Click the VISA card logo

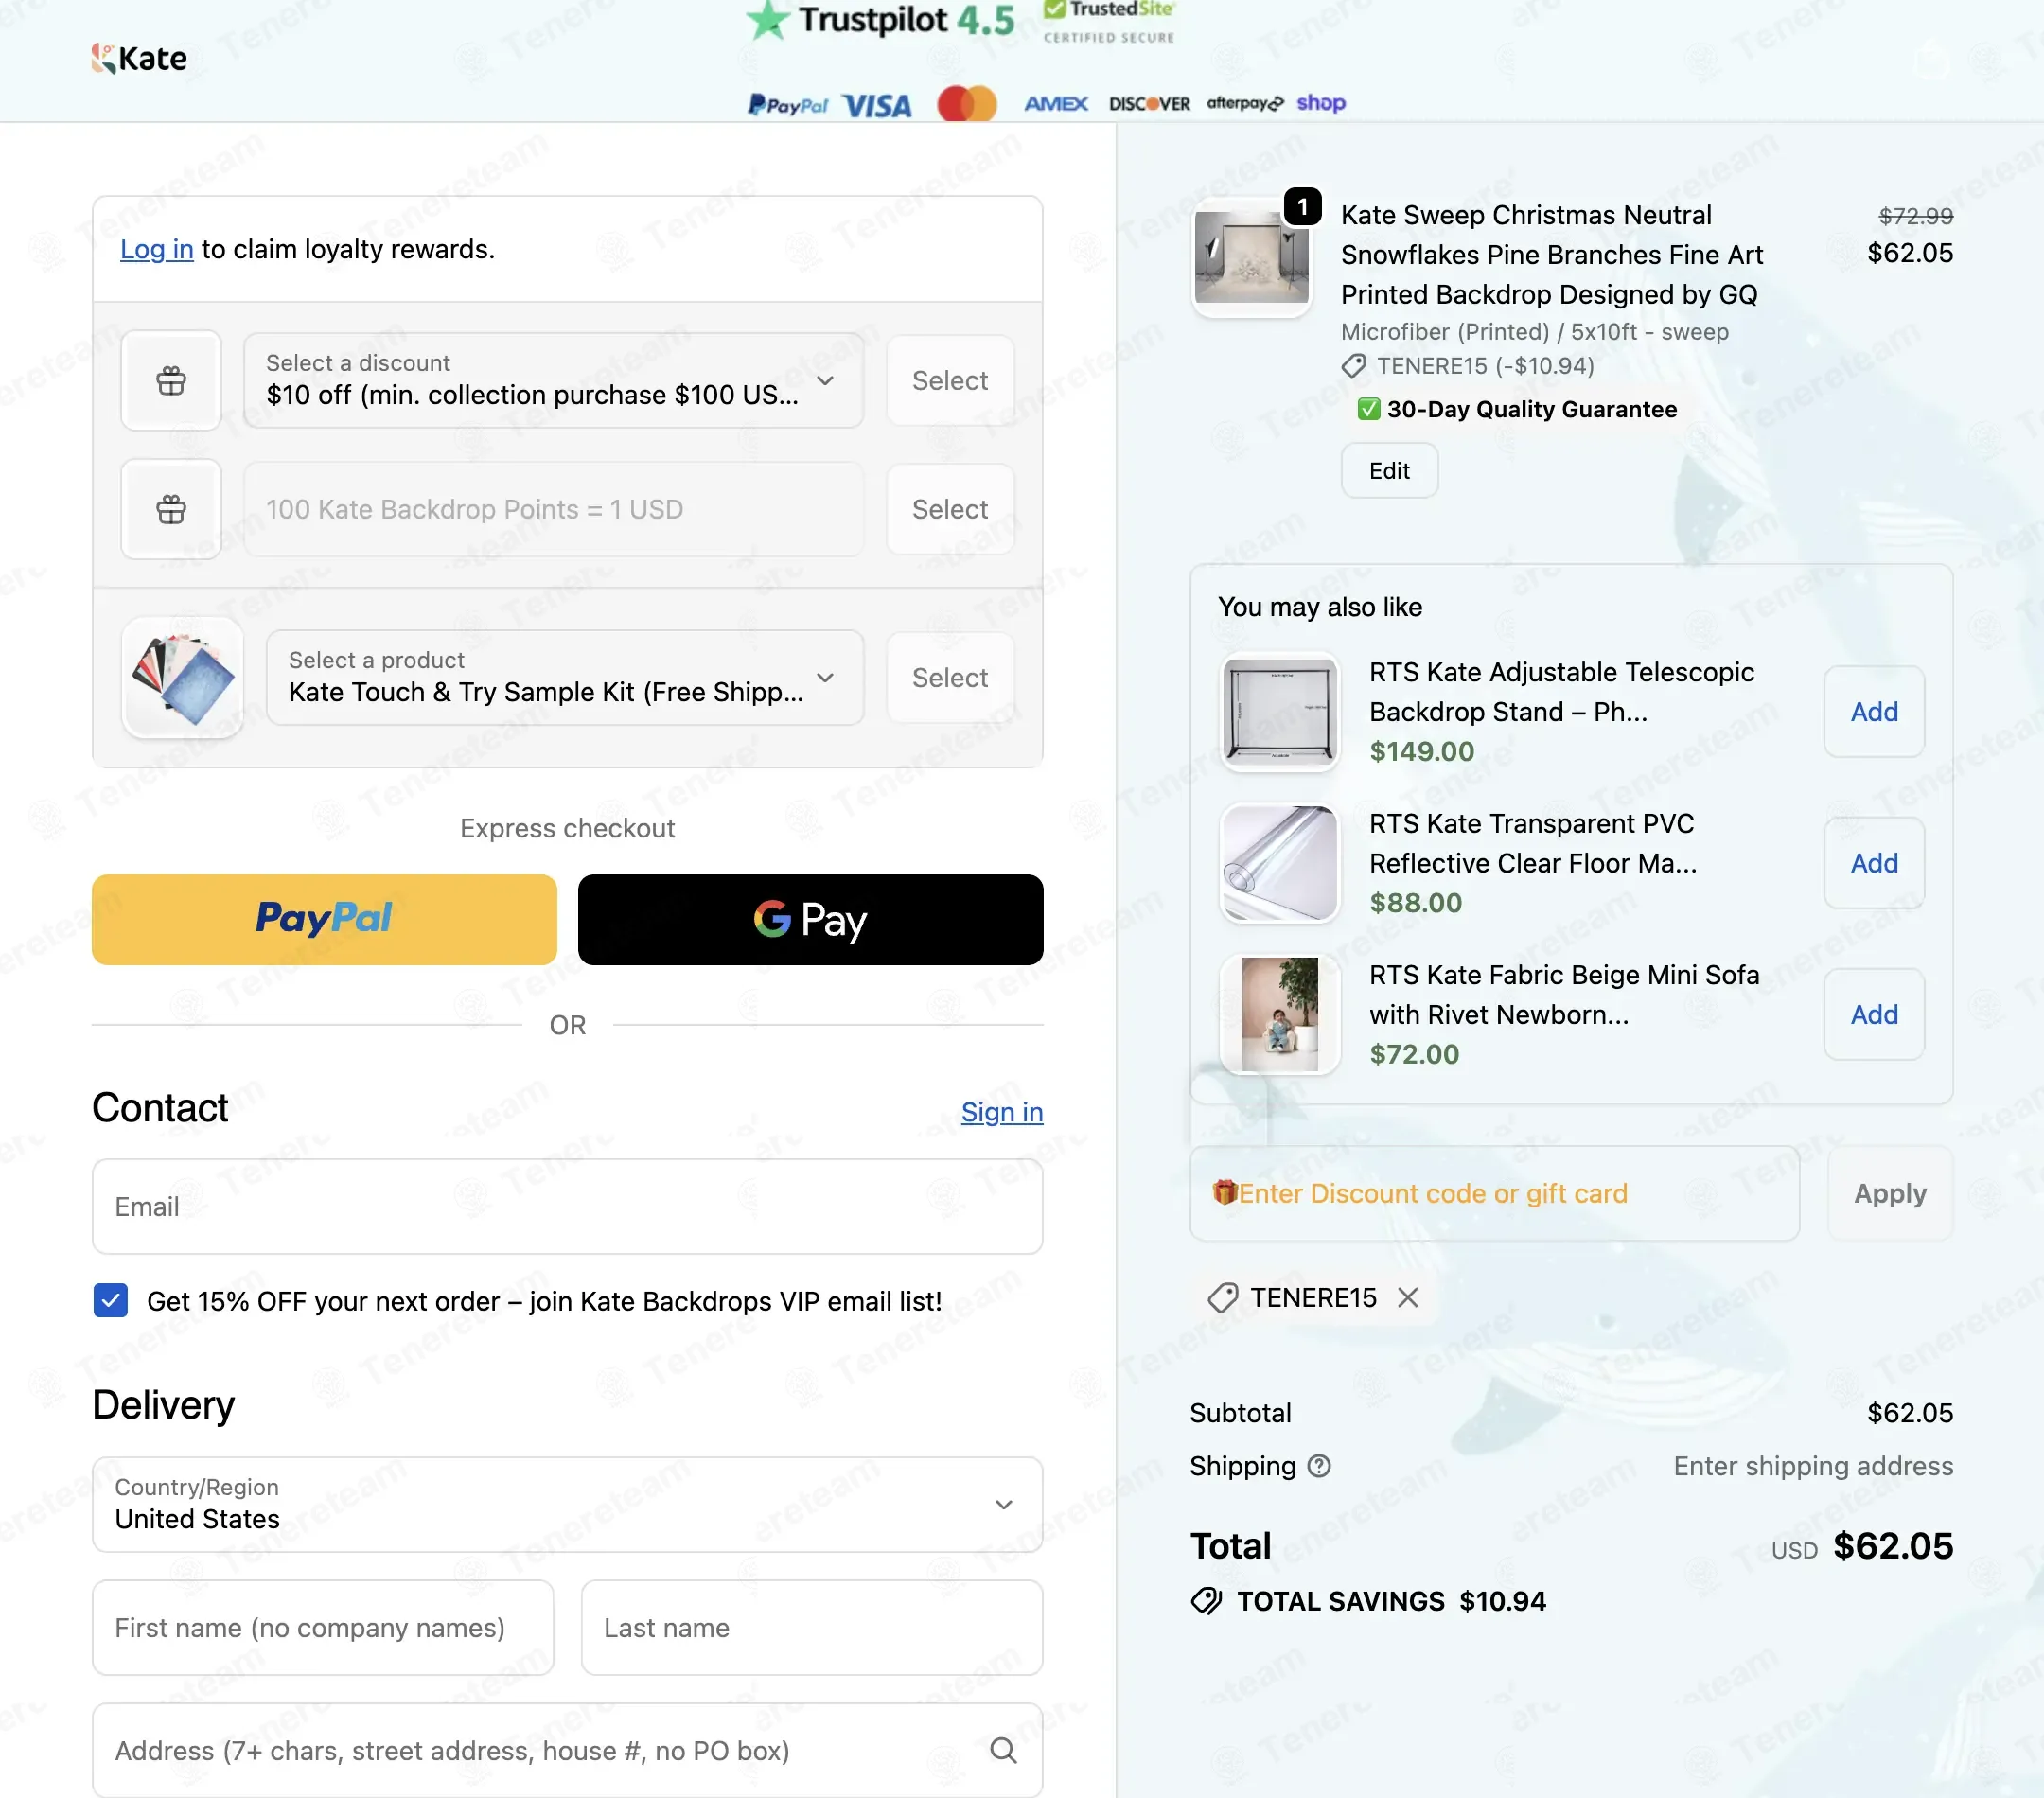(876, 105)
